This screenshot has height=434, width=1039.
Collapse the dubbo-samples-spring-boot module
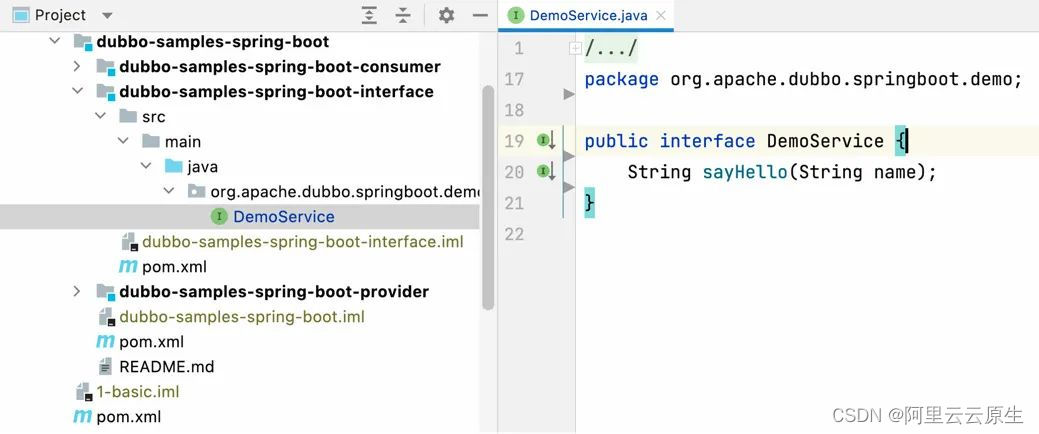click(x=54, y=42)
